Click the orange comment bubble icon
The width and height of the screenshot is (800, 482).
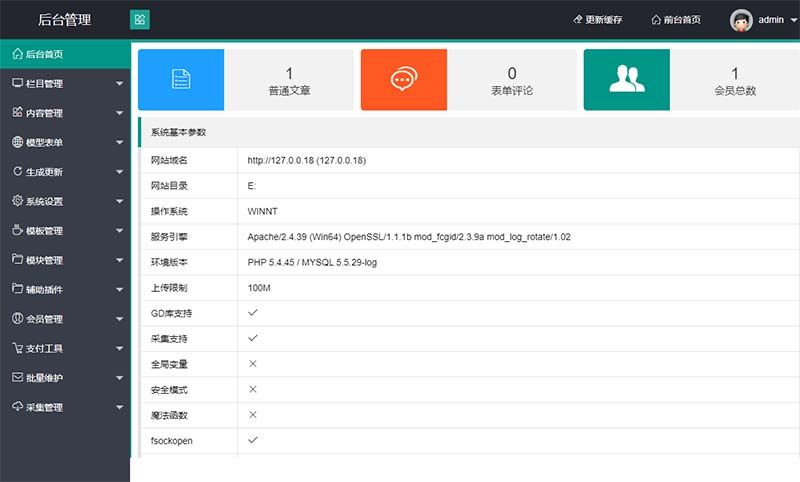click(x=403, y=79)
